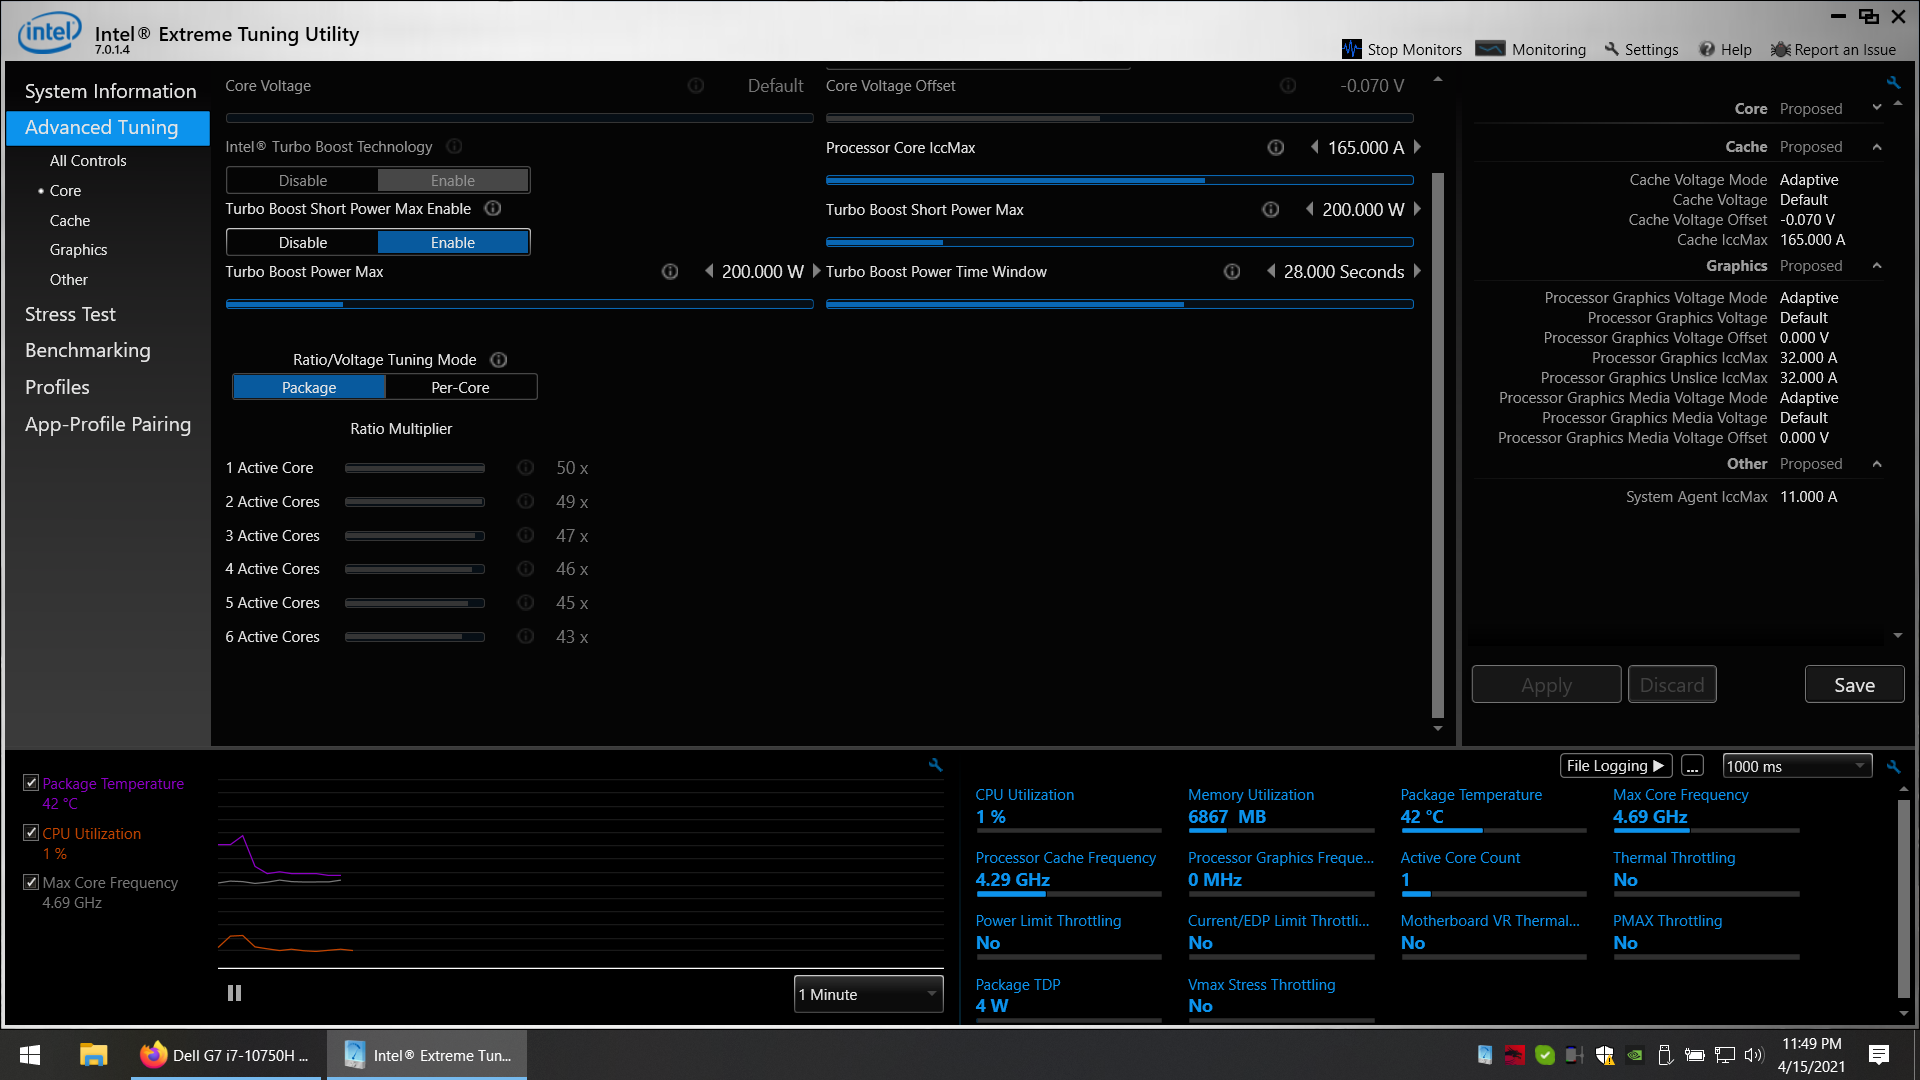
Task: Enable Turbo Boost Short Power Max
Action: pyautogui.click(x=453, y=242)
